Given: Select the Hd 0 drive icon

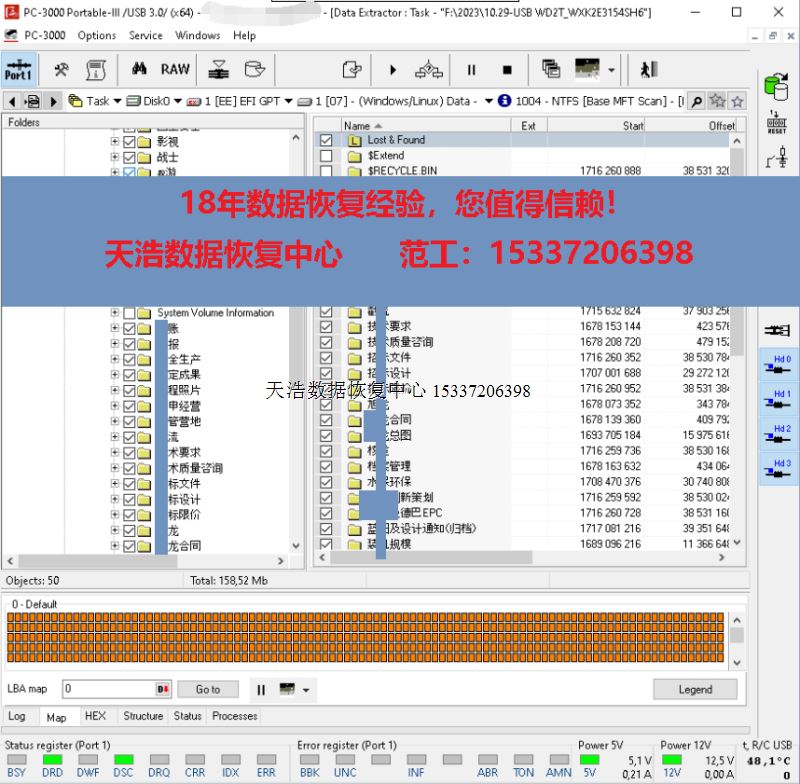Looking at the screenshot, I should (x=776, y=362).
